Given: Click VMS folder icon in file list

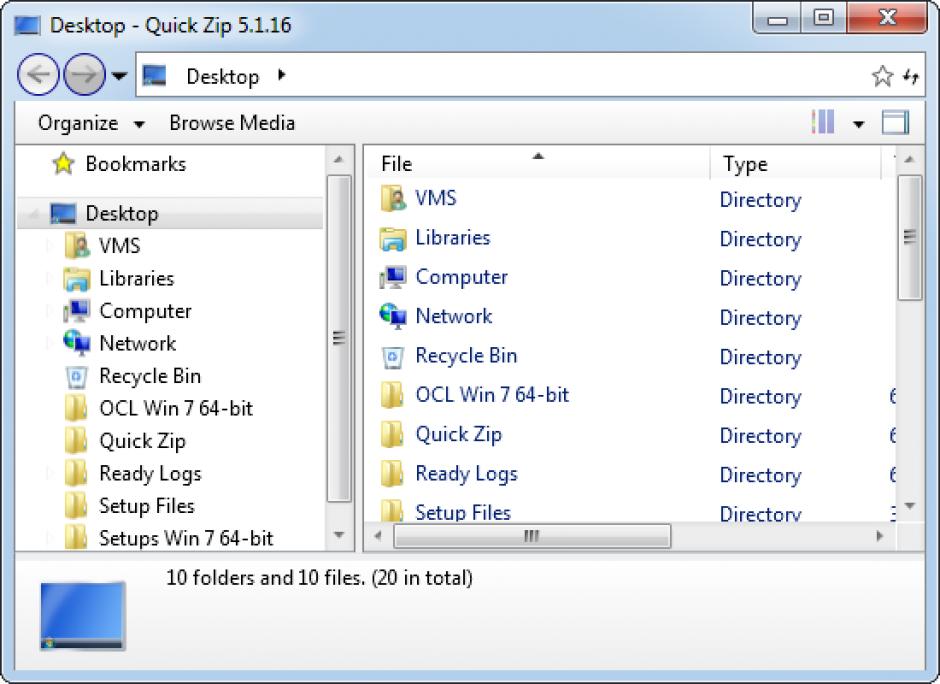Looking at the screenshot, I should 393,198.
